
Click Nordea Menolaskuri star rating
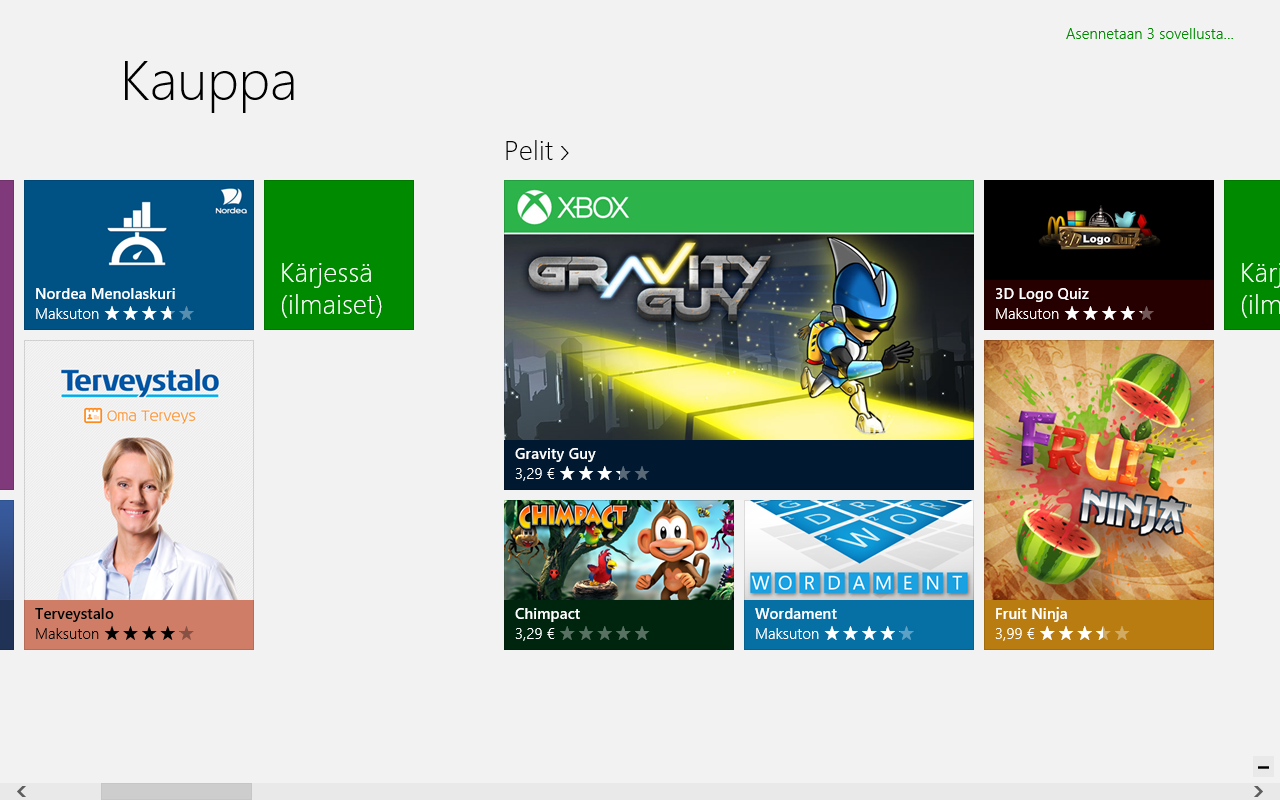click(149, 314)
